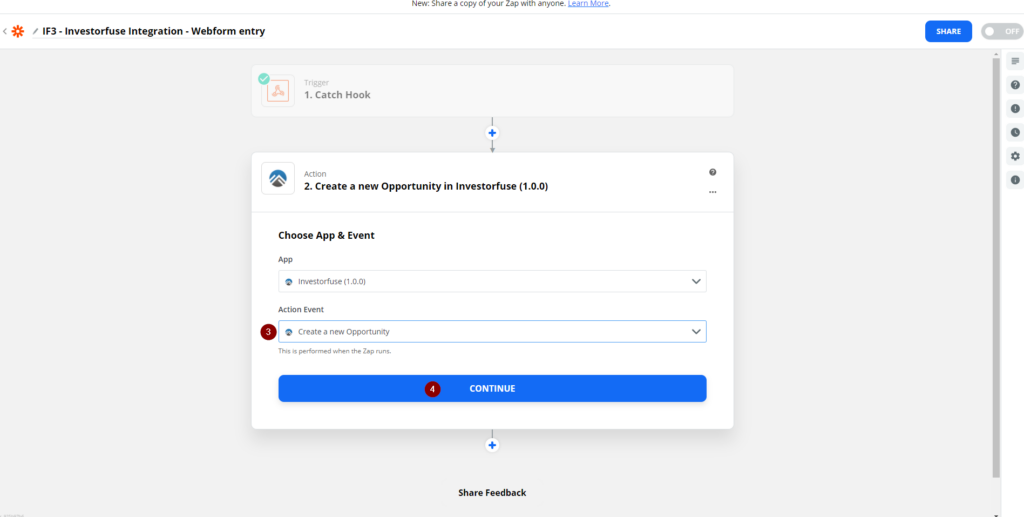Screen dimensions: 1024x517
Task: Click the SHARE button
Action: (x=948, y=31)
